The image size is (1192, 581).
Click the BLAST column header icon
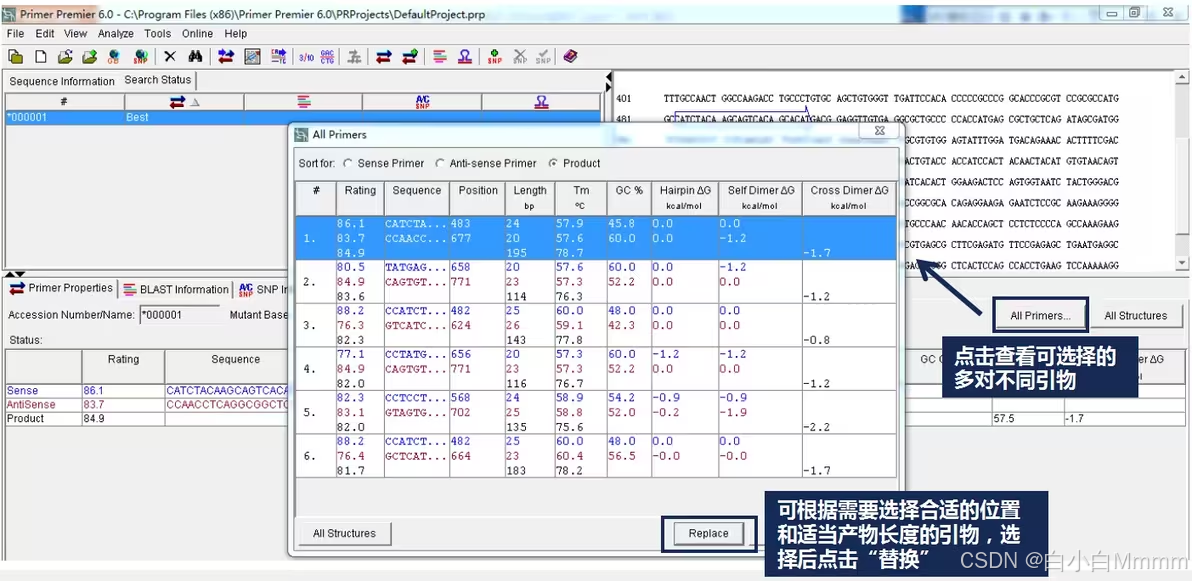(303, 102)
